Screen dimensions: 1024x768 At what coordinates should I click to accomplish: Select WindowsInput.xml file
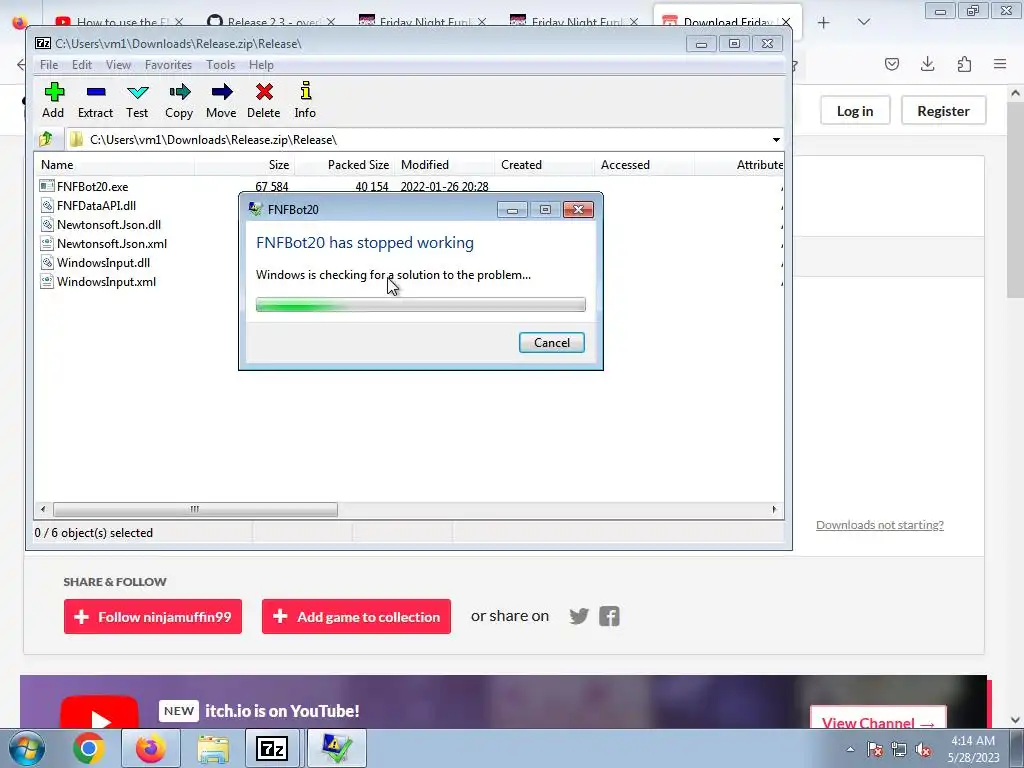click(x=106, y=281)
